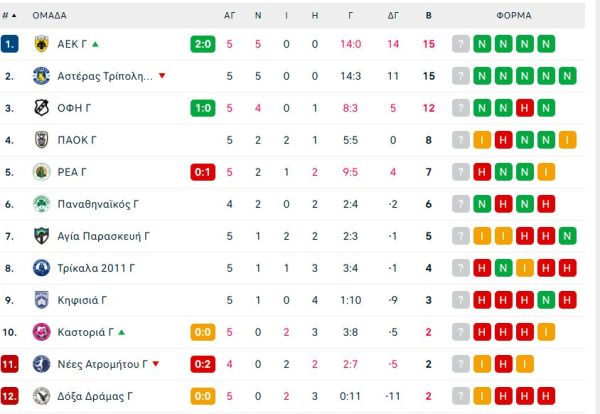This screenshot has height=414, width=600.
Task: Open the live 2:0 score badge for ΑΕΚ Γ
Action: click(x=203, y=44)
